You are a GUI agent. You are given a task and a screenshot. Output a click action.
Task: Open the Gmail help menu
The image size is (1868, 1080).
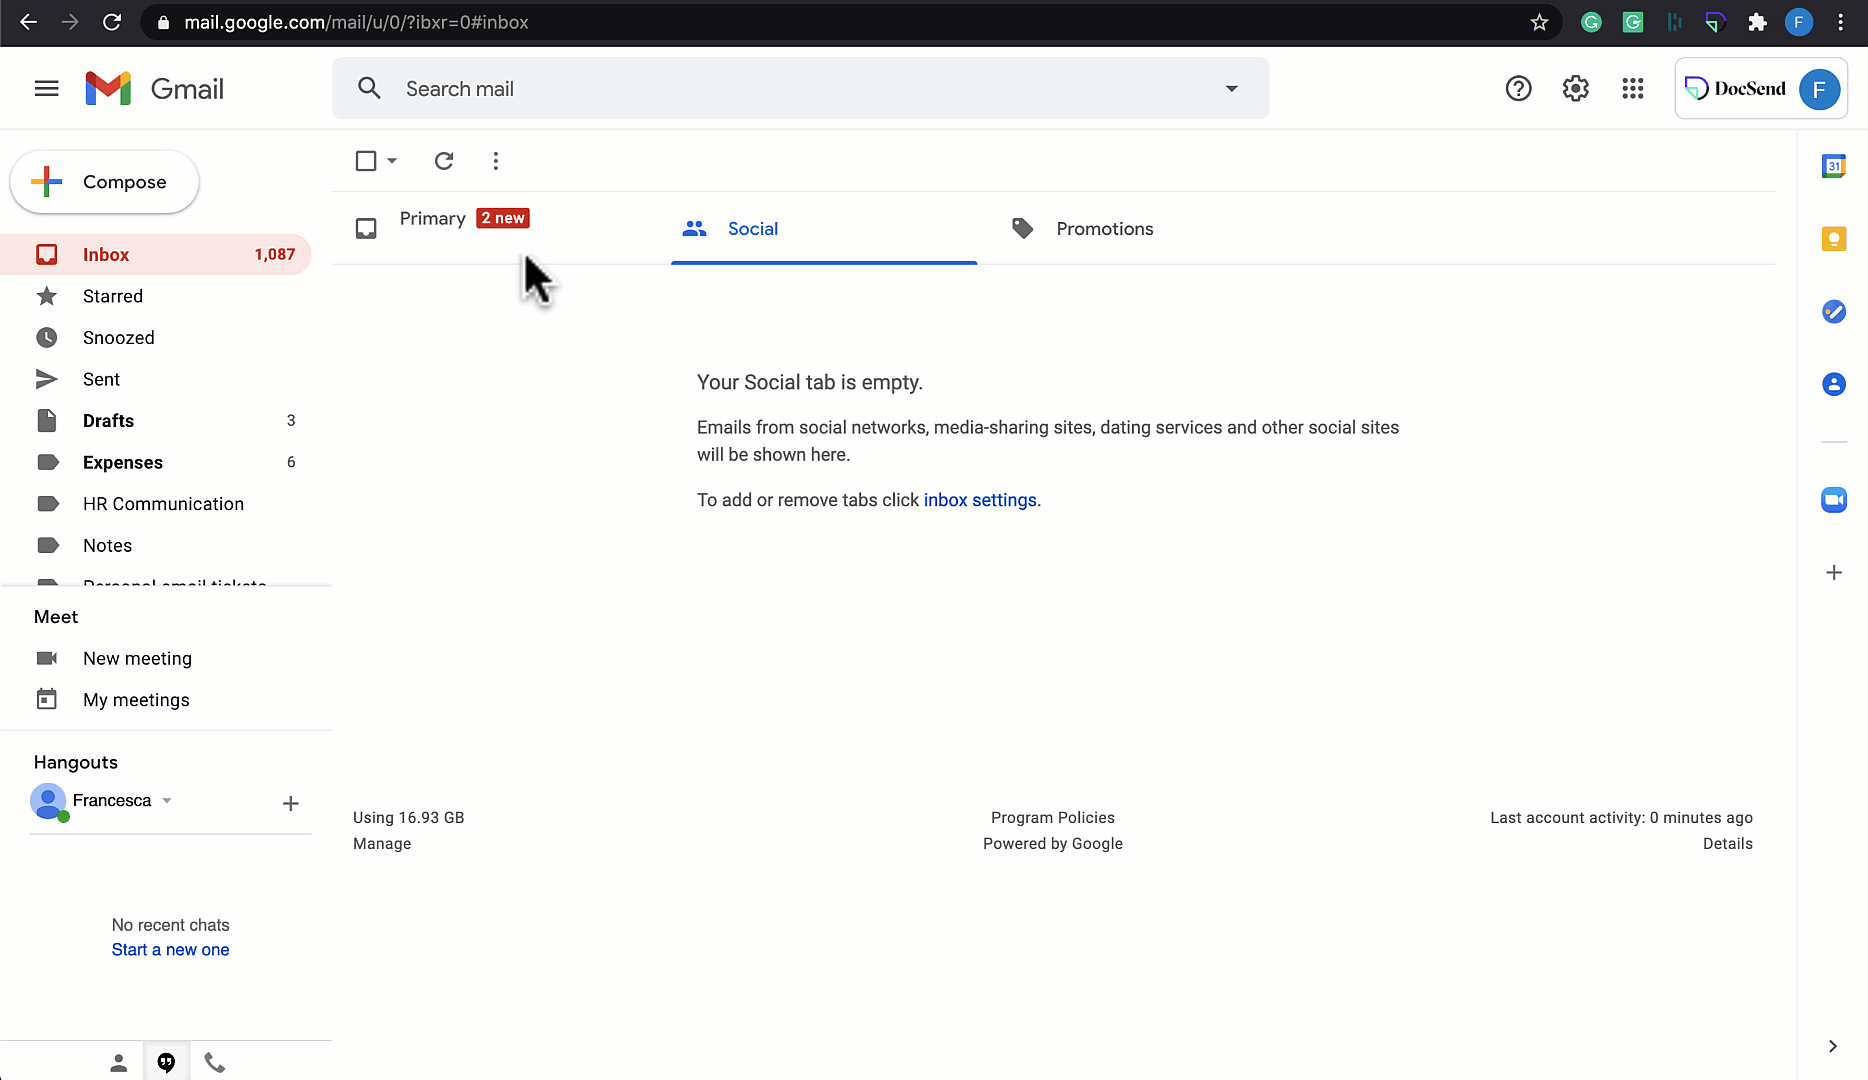1518,88
